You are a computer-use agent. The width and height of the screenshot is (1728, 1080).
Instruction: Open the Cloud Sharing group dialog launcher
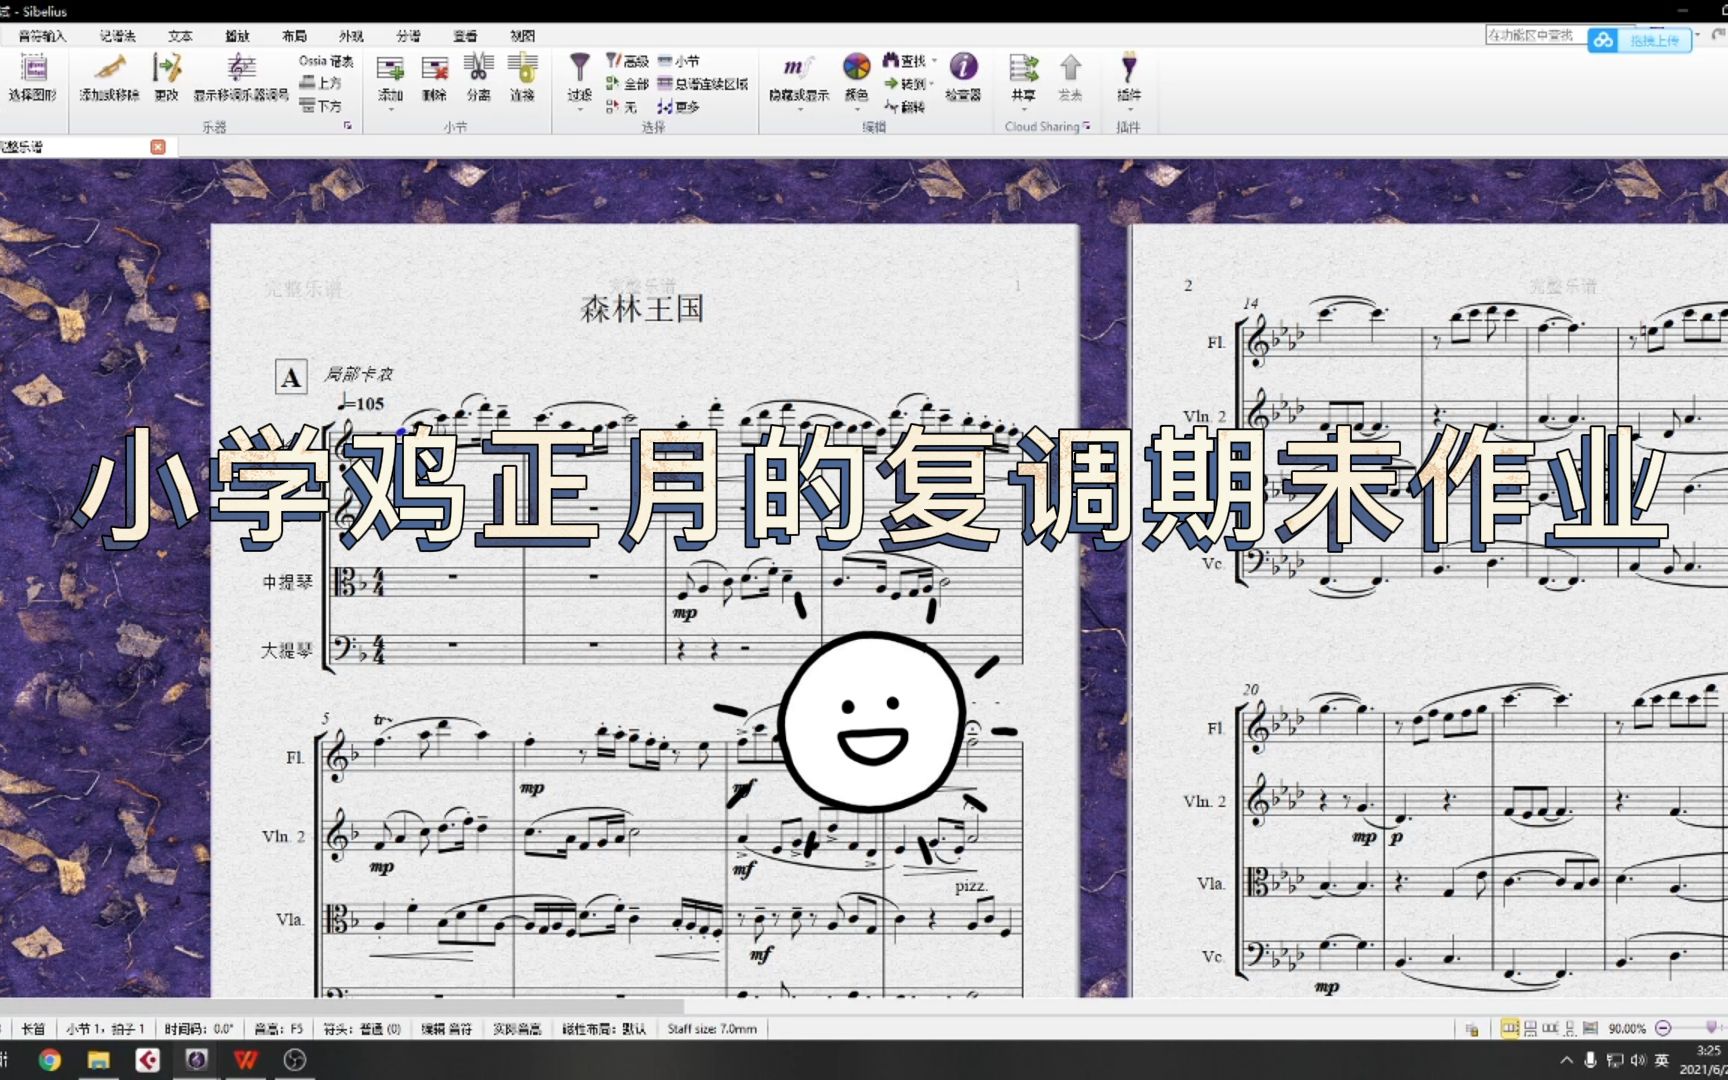(x=1086, y=126)
